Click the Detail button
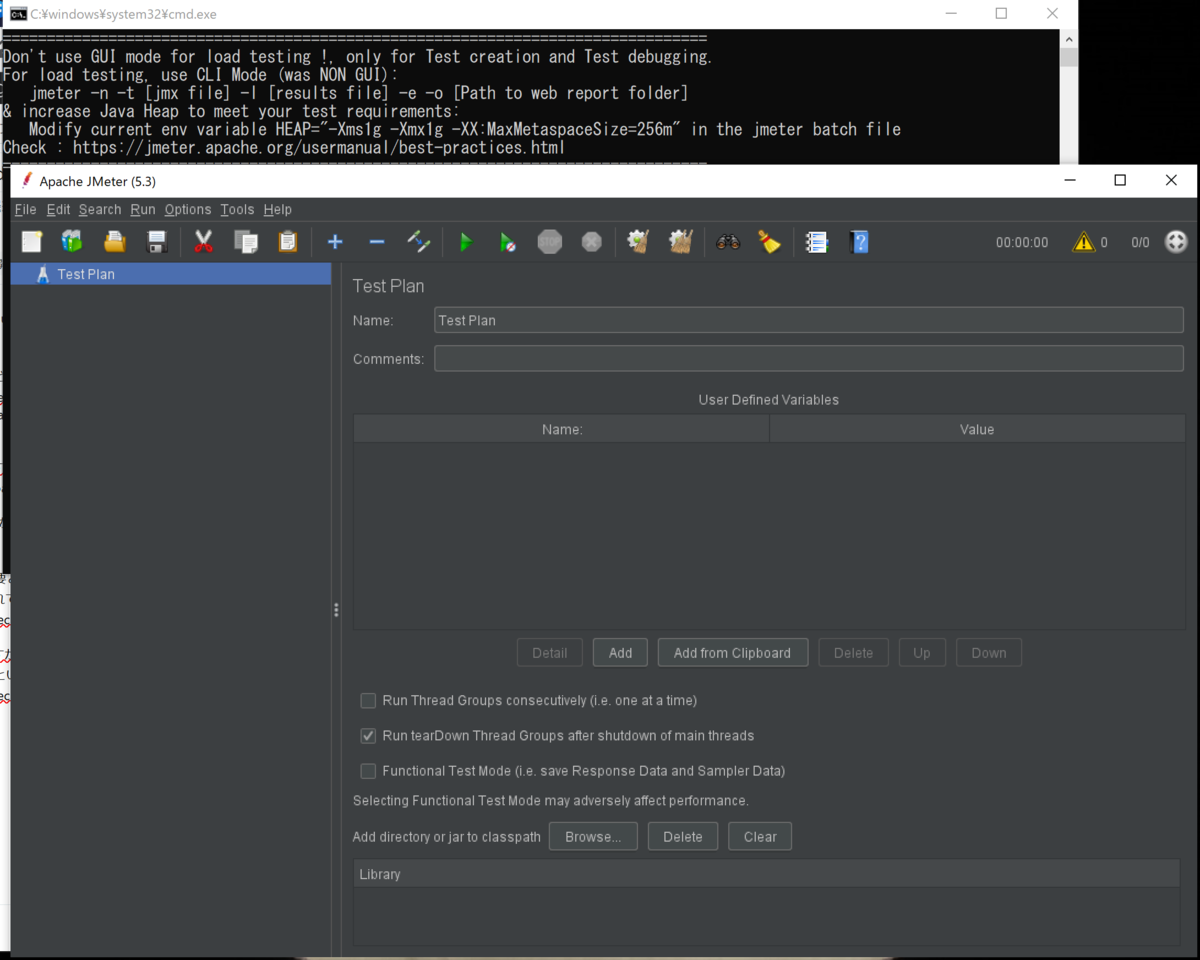This screenshot has height=960, width=1200. 550,653
